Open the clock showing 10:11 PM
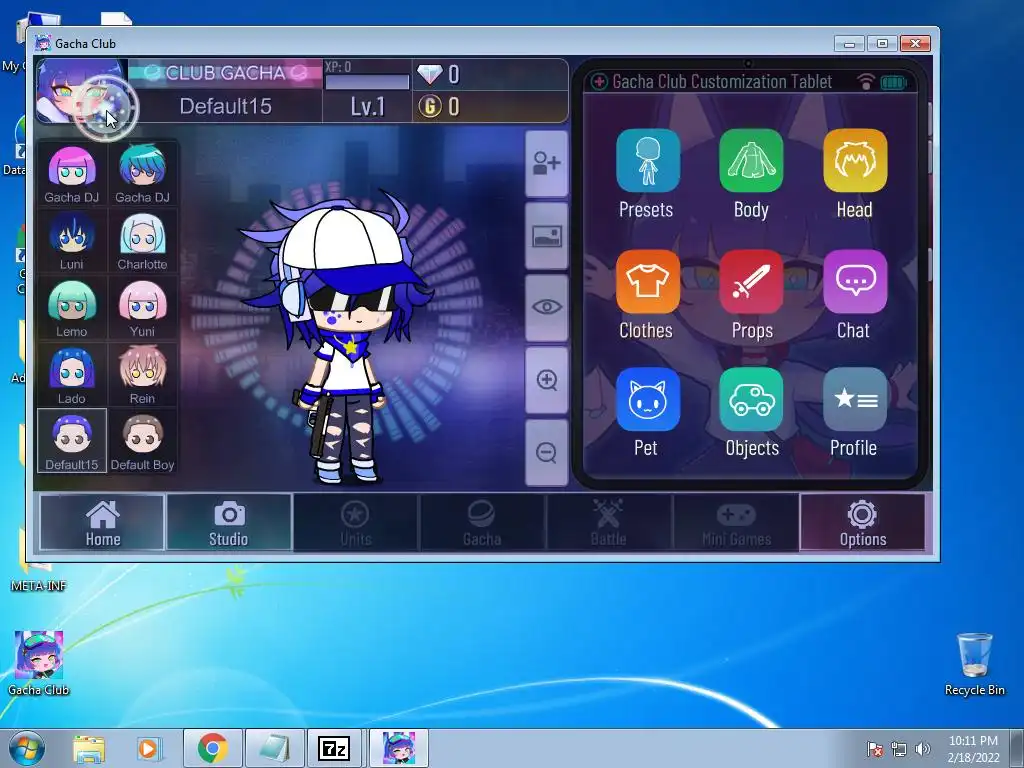 coord(973,749)
